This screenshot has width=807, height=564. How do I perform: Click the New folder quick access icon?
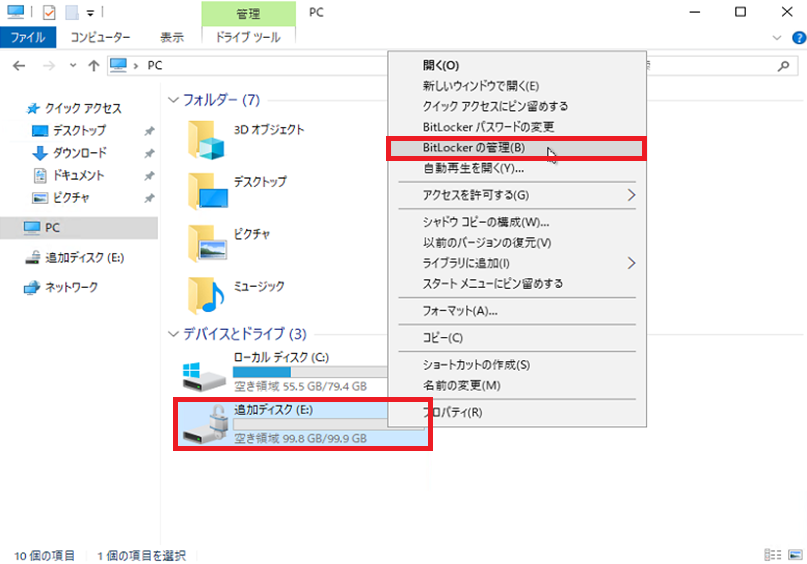click(72, 12)
